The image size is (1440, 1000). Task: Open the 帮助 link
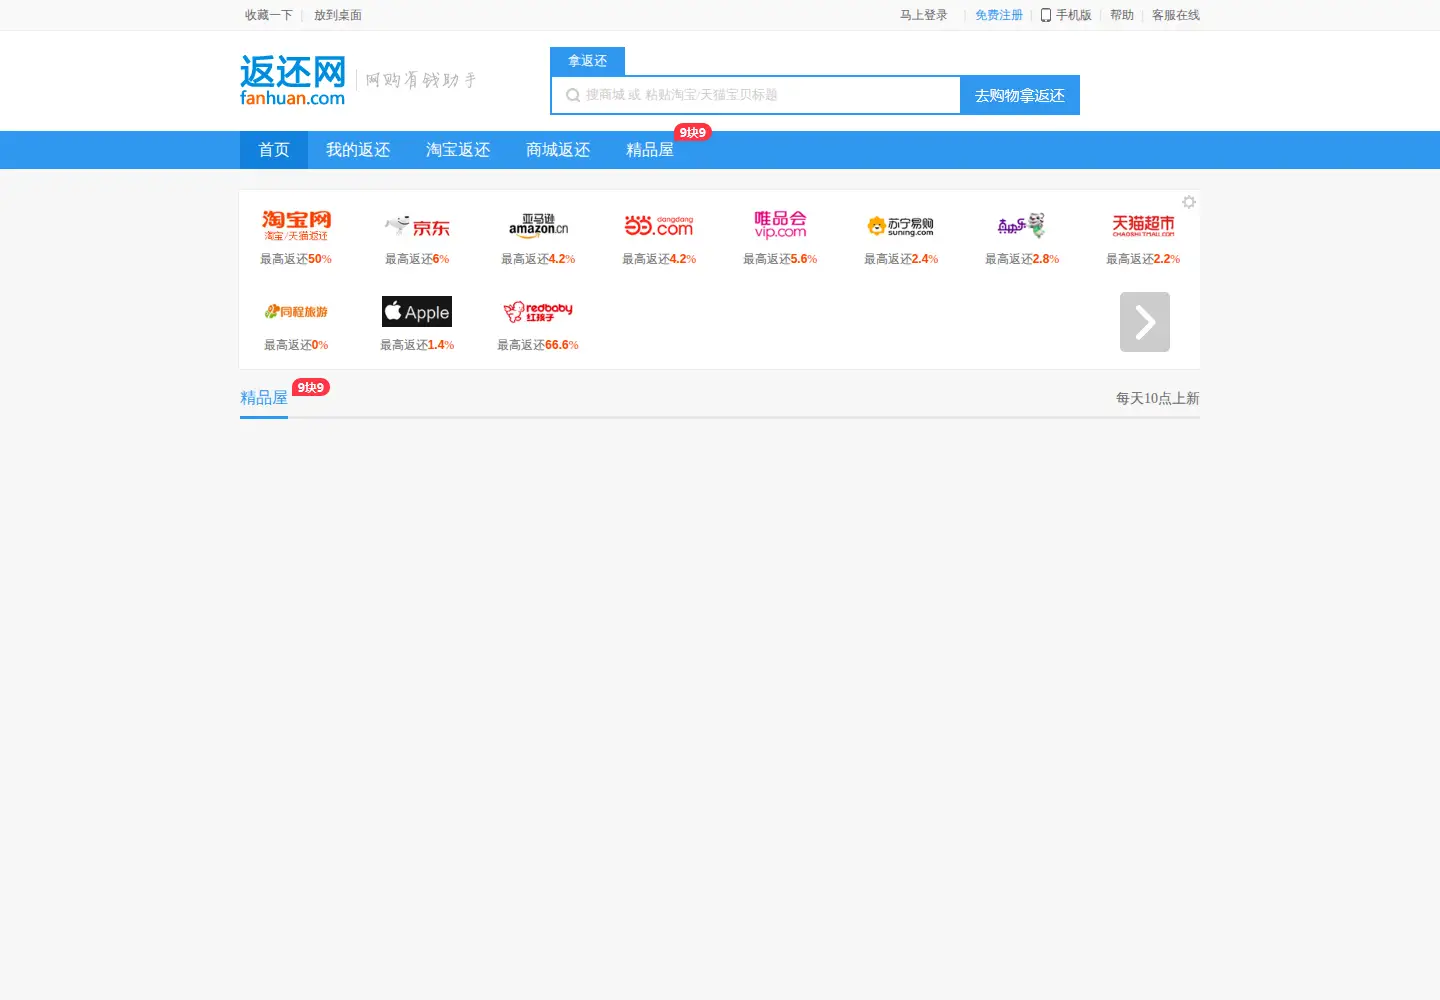(1122, 15)
